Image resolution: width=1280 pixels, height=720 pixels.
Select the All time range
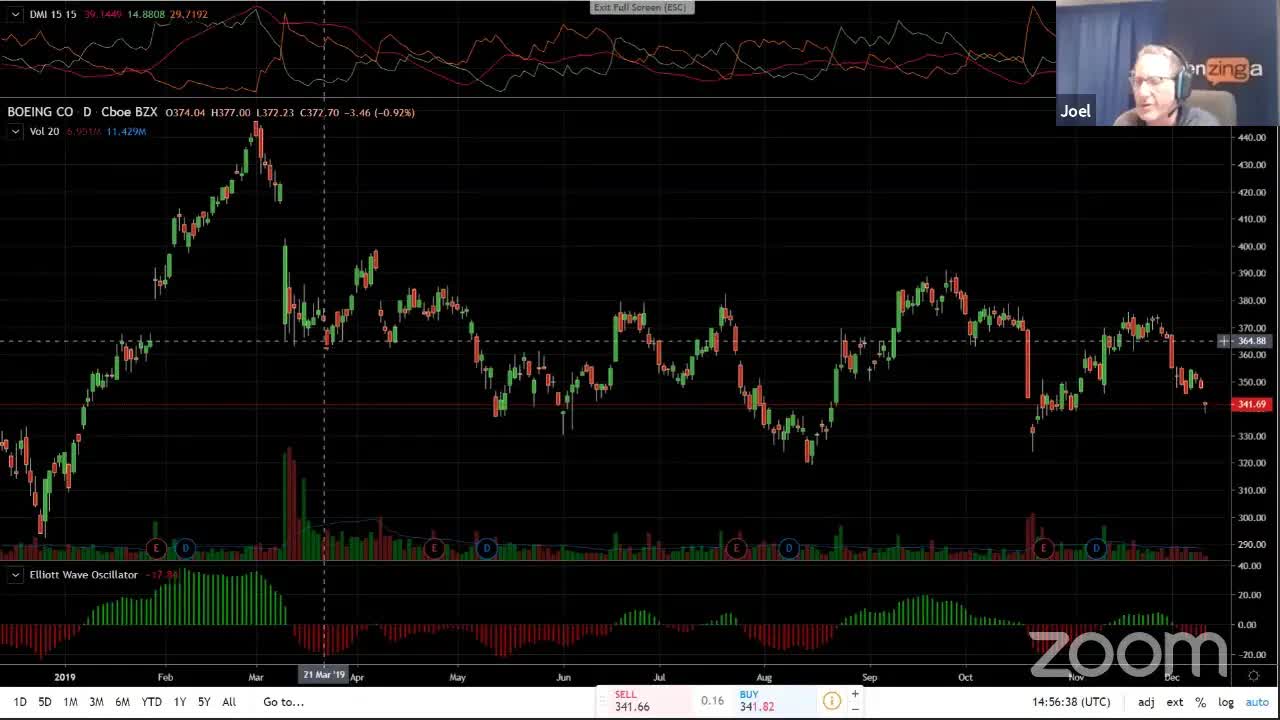(229, 702)
